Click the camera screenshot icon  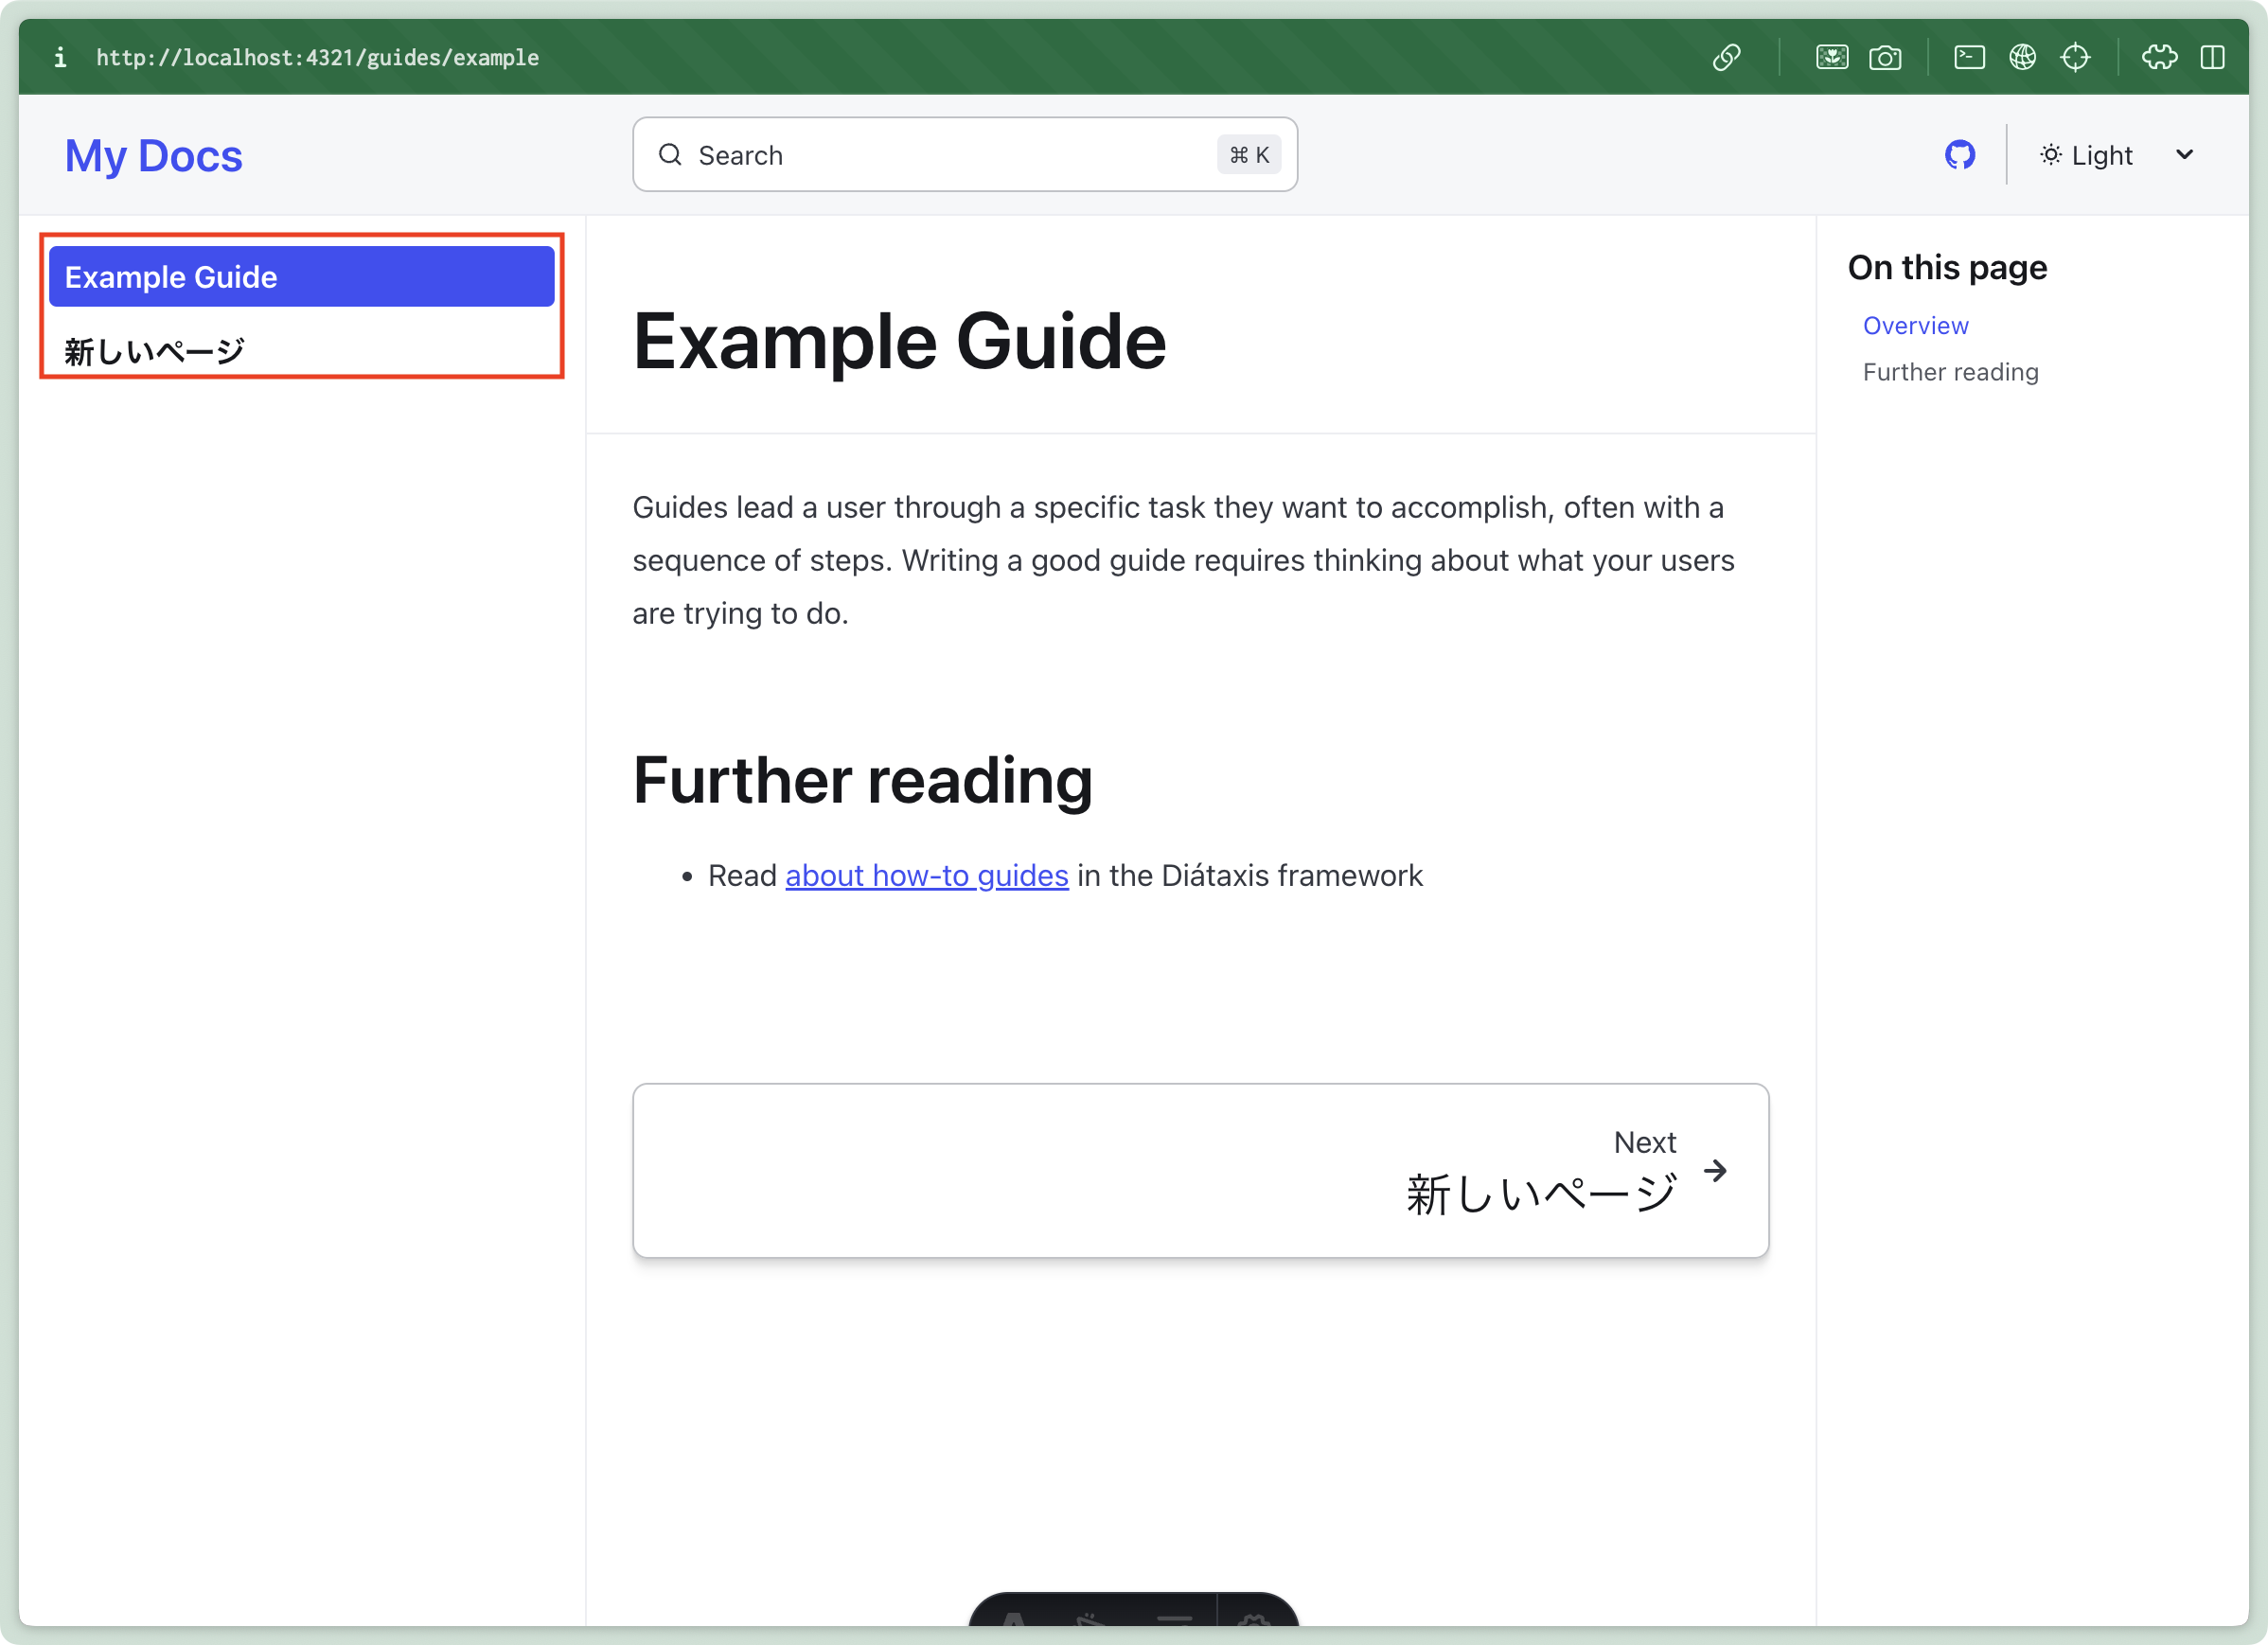[x=1885, y=57]
